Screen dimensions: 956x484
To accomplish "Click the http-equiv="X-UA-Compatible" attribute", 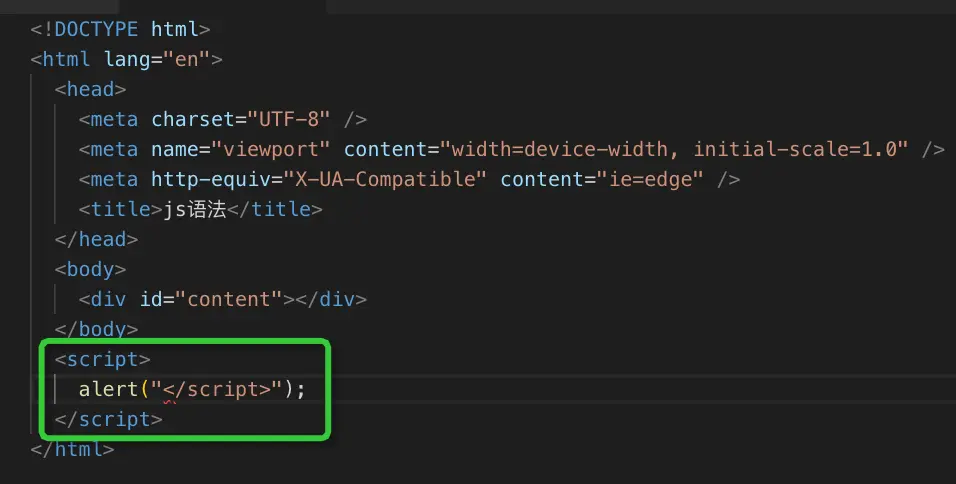I will (319, 179).
